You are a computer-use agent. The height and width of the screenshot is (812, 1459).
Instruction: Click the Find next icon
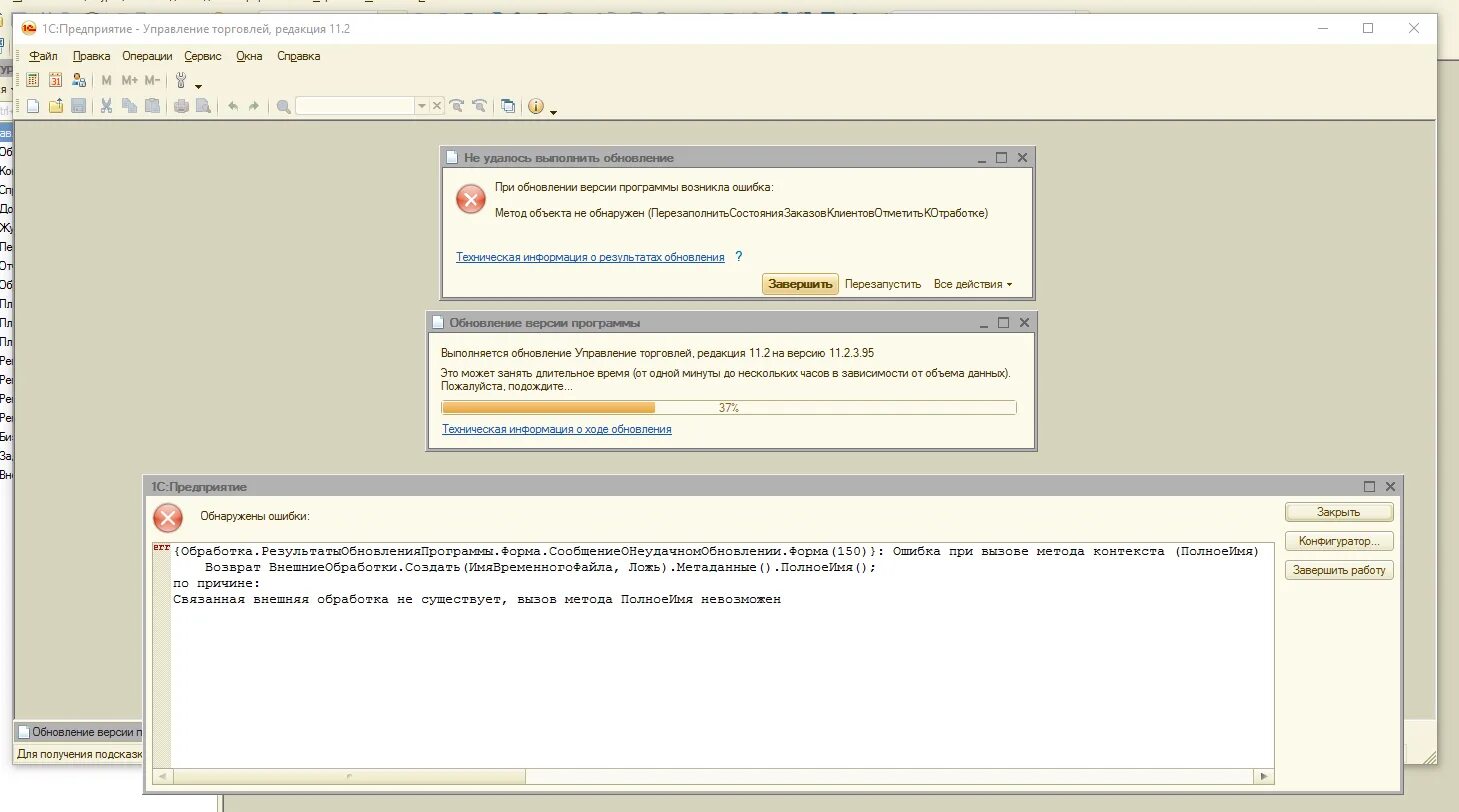click(457, 106)
